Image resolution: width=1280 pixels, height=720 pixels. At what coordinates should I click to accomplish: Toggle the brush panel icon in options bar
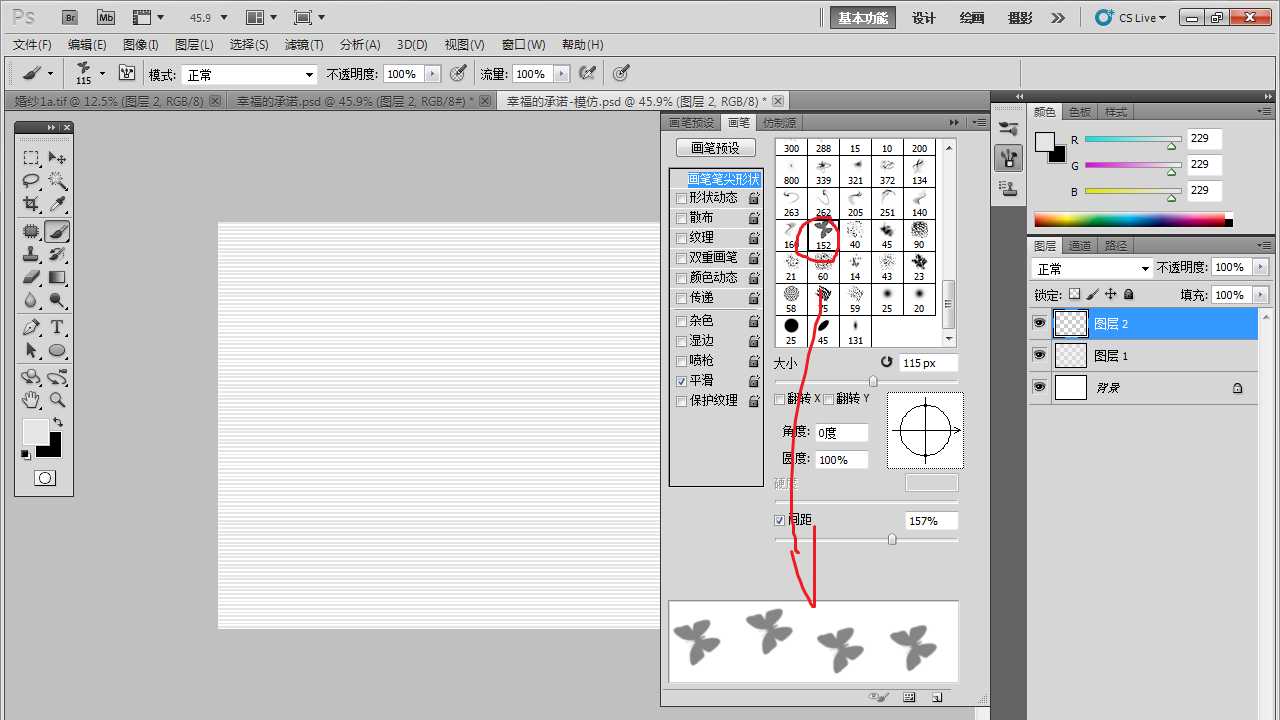(x=127, y=73)
